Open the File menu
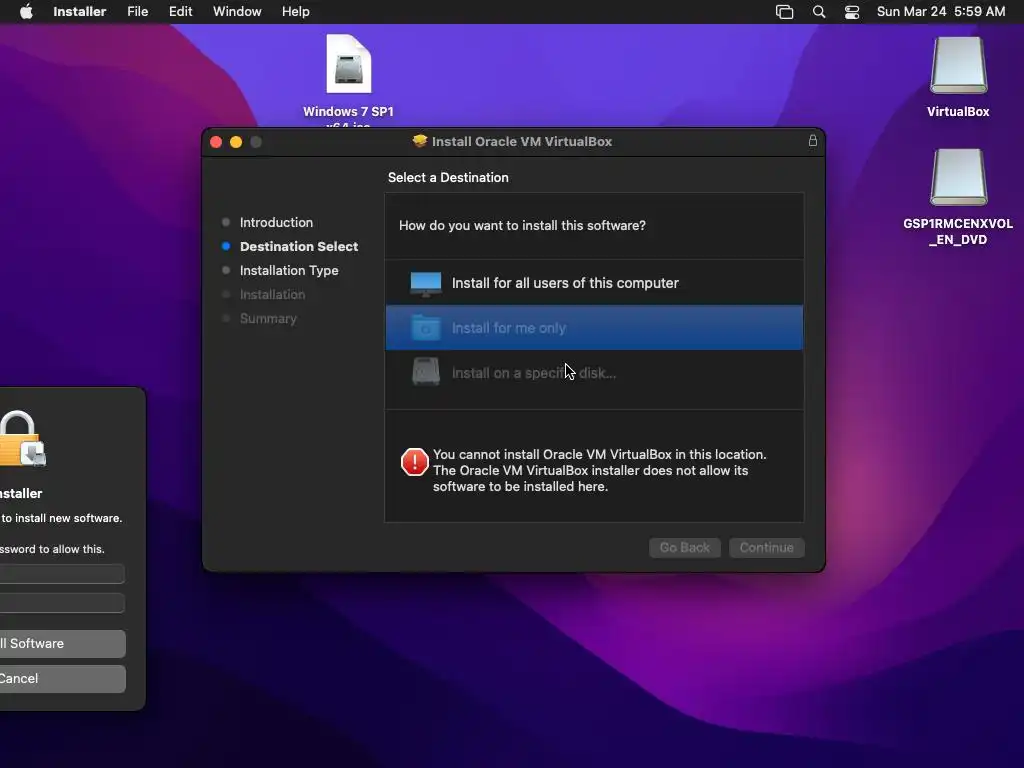 coord(138,12)
